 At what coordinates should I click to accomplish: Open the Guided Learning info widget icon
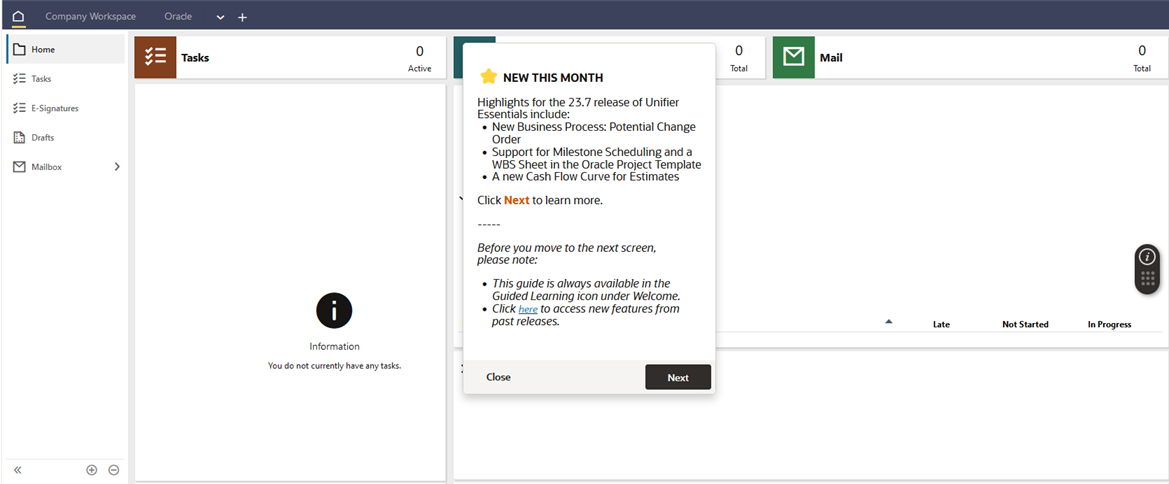[1147, 257]
